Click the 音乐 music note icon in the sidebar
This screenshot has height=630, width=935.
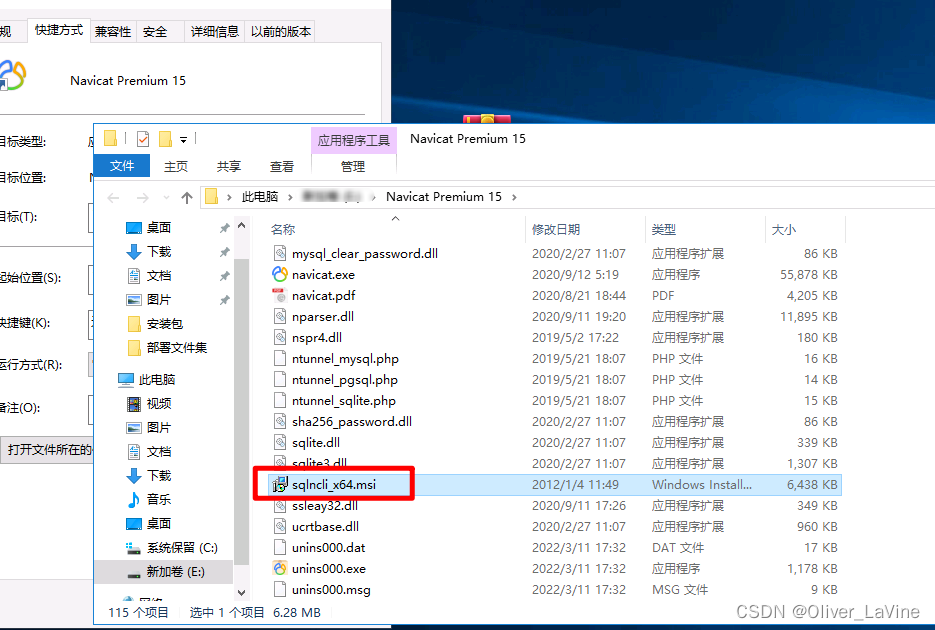pos(134,499)
